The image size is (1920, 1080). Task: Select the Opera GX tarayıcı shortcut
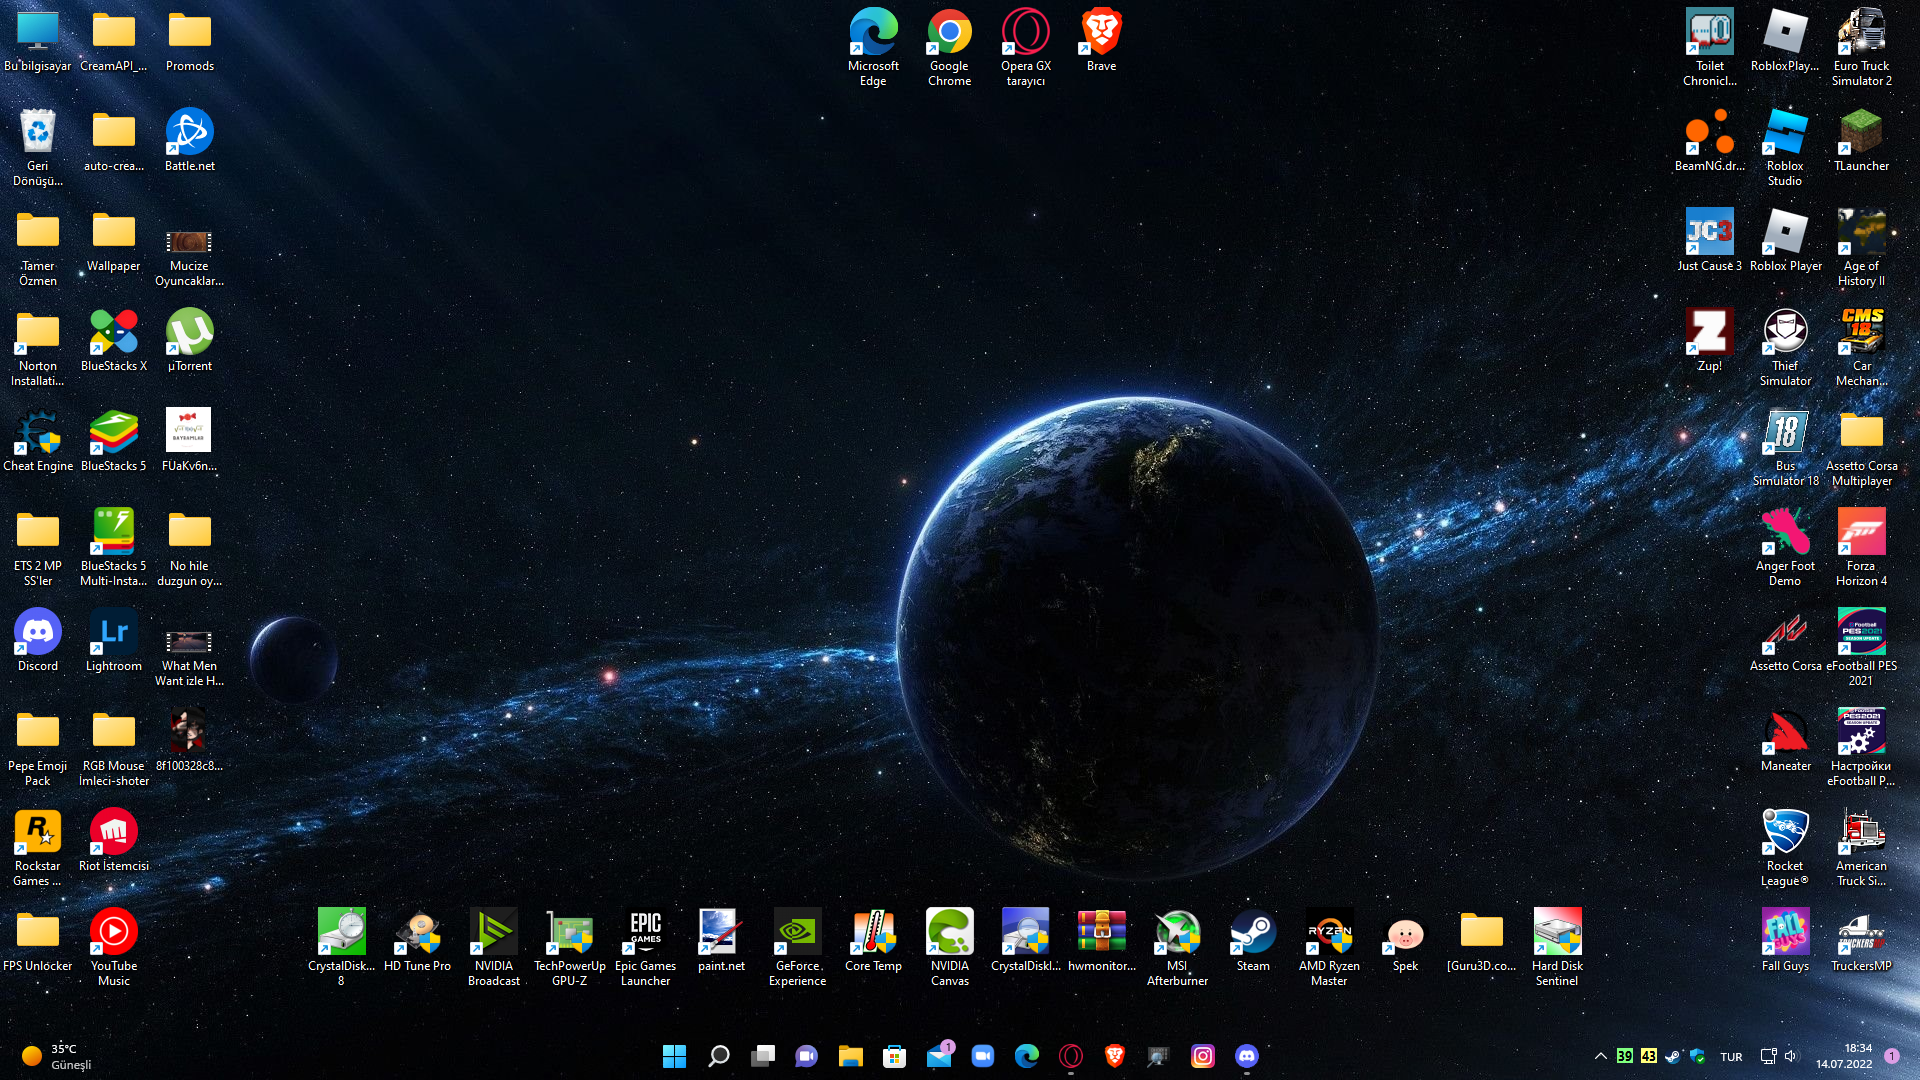point(1025,47)
